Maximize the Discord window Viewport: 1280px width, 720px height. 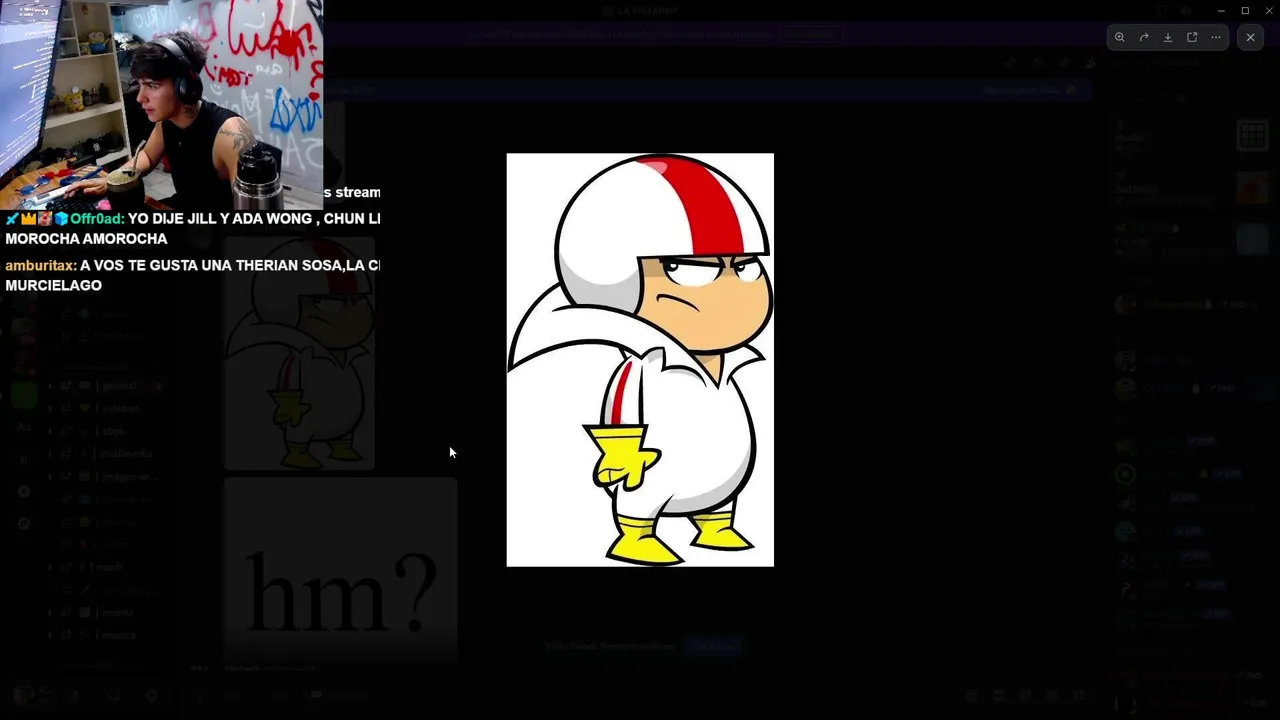1245,10
